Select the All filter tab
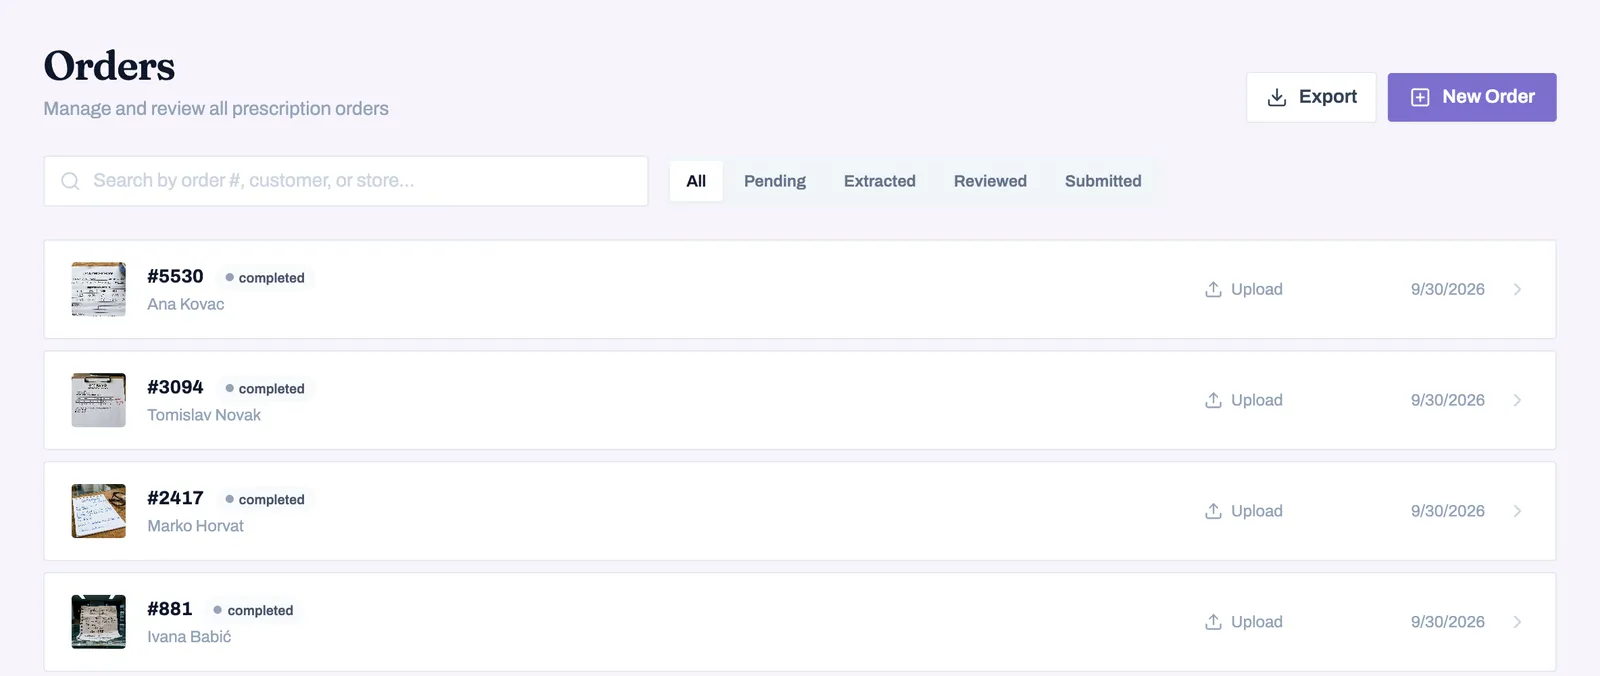 click(696, 181)
